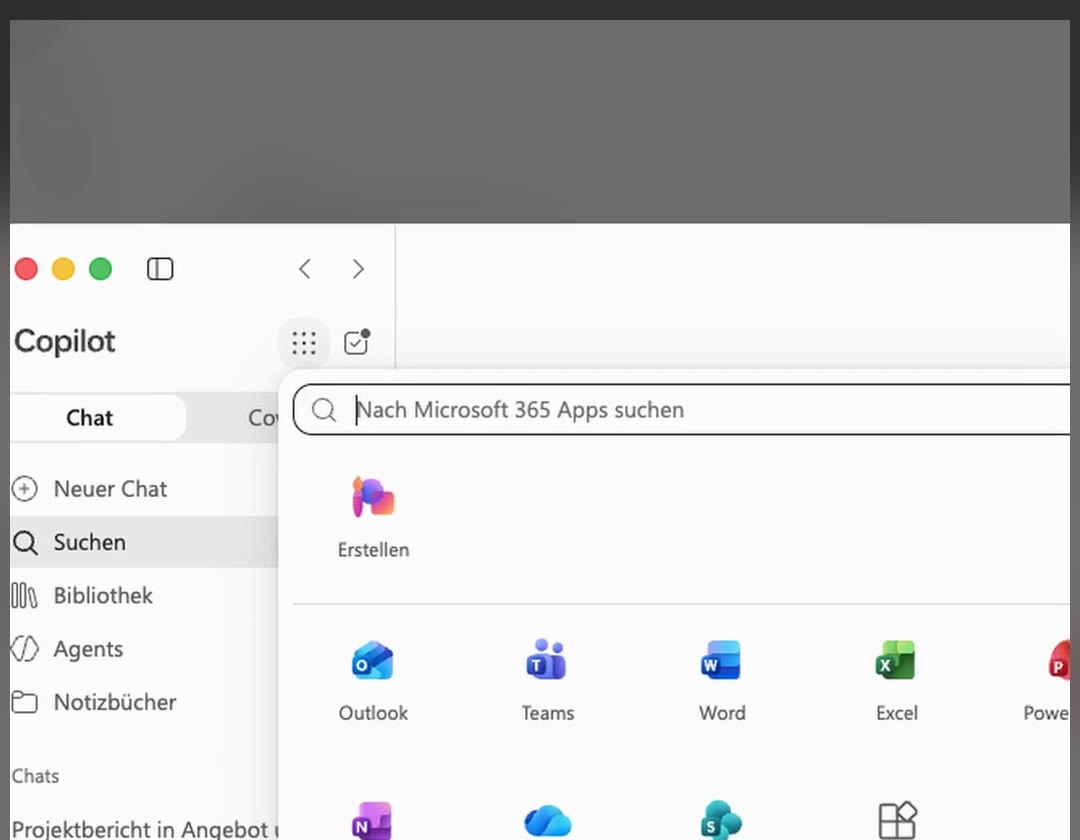Open the Erstellen app icon
The width and height of the screenshot is (1080, 840).
(x=373, y=496)
